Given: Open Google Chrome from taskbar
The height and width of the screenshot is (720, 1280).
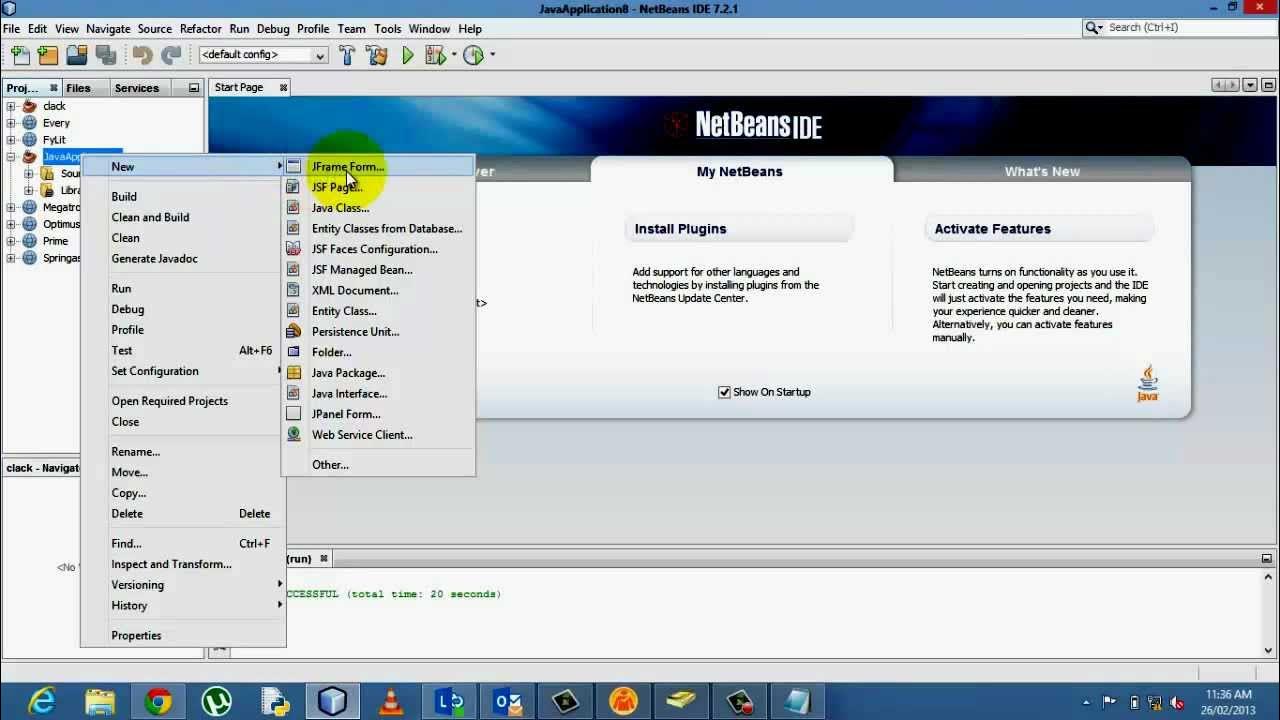Looking at the screenshot, I should [158, 702].
